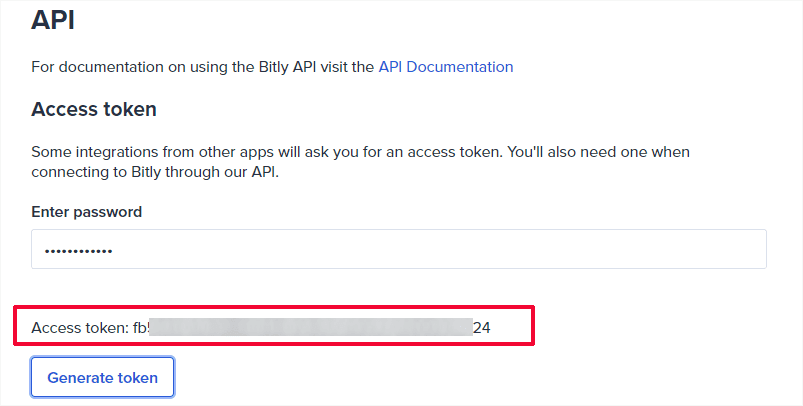Click the blurred gray token region

[311, 327]
